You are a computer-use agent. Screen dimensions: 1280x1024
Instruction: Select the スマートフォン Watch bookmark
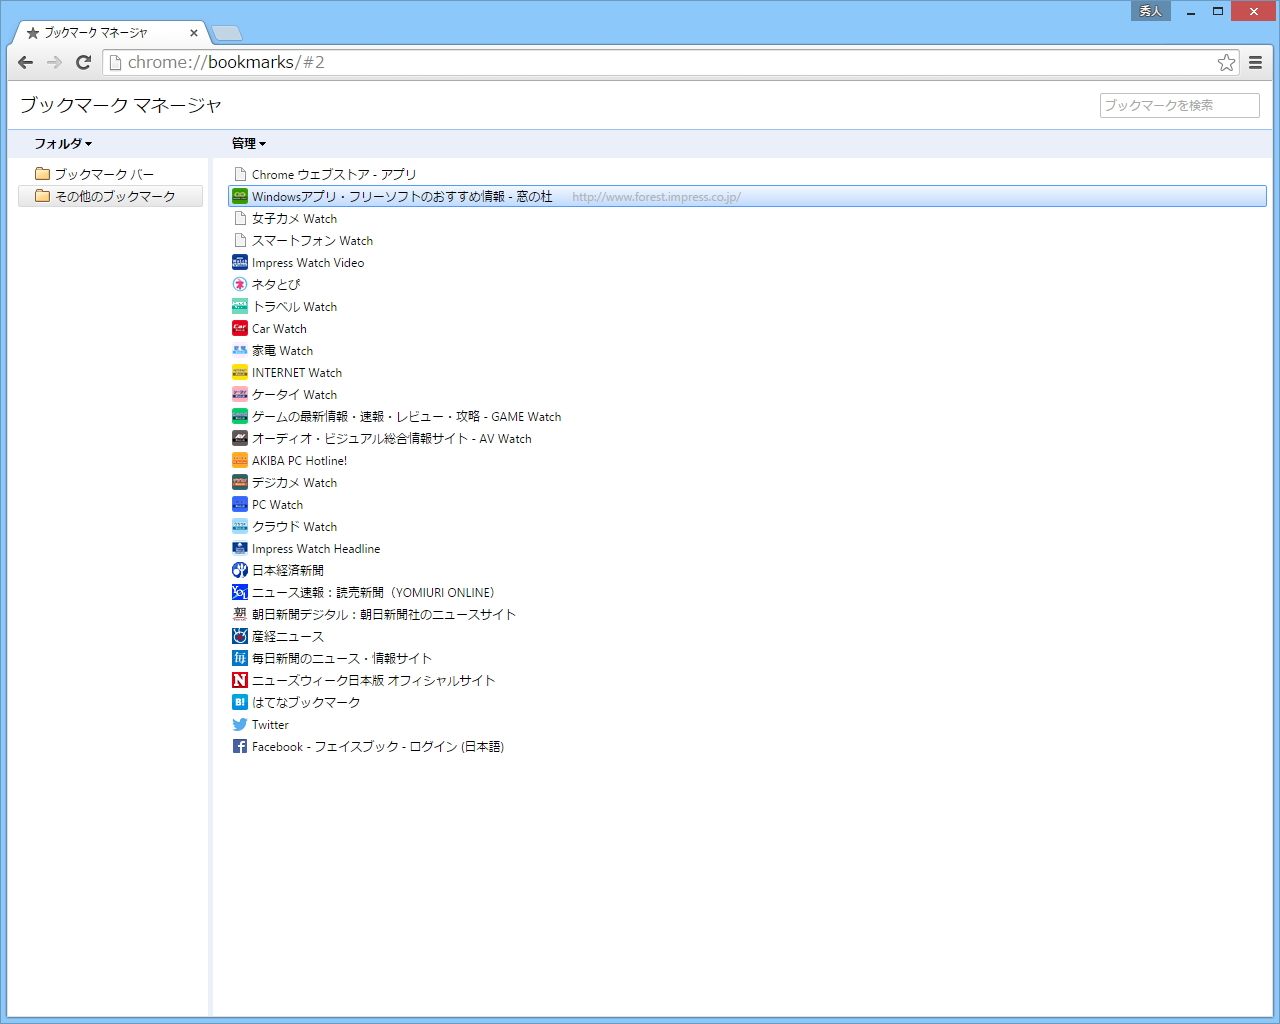pyautogui.click(x=312, y=240)
